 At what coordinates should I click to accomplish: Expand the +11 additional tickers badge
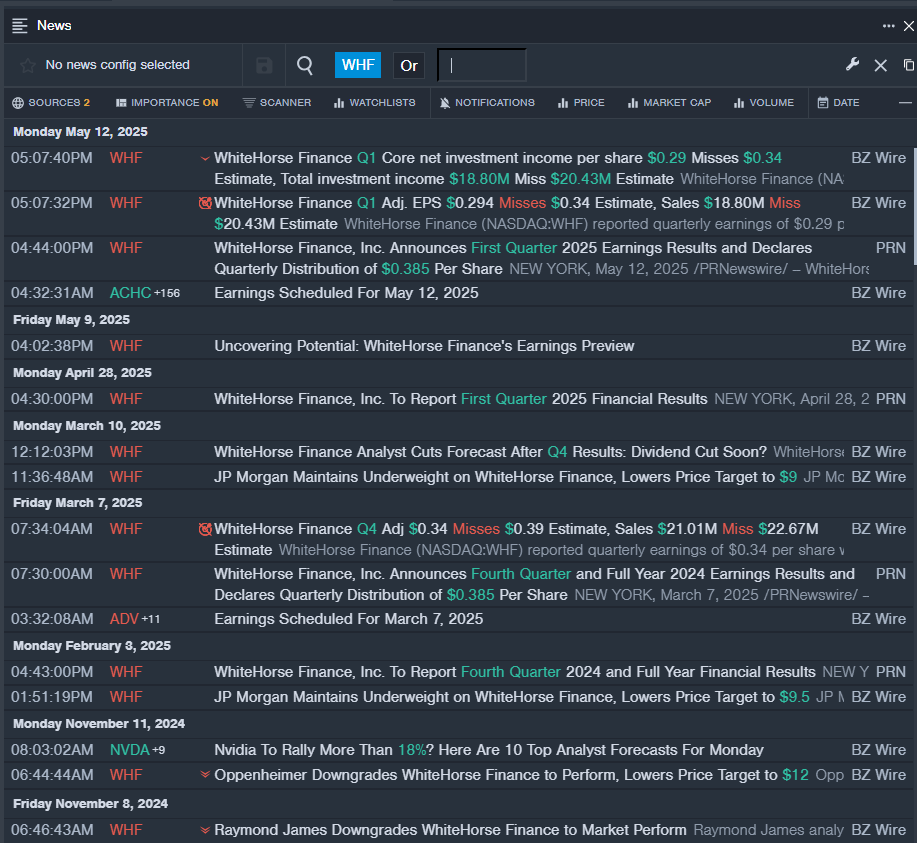(x=151, y=620)
